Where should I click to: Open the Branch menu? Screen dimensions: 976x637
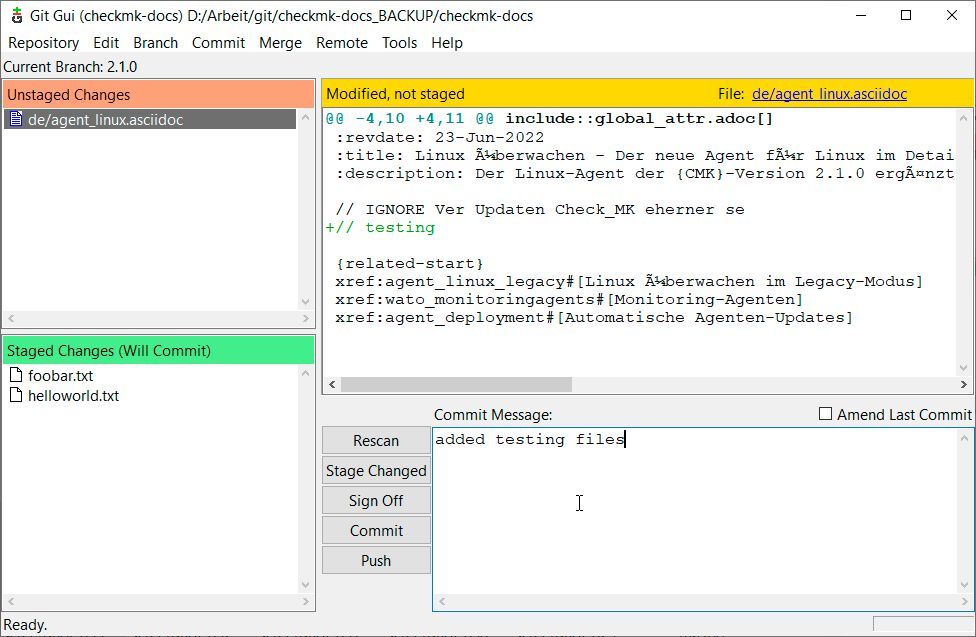point(155,43)
